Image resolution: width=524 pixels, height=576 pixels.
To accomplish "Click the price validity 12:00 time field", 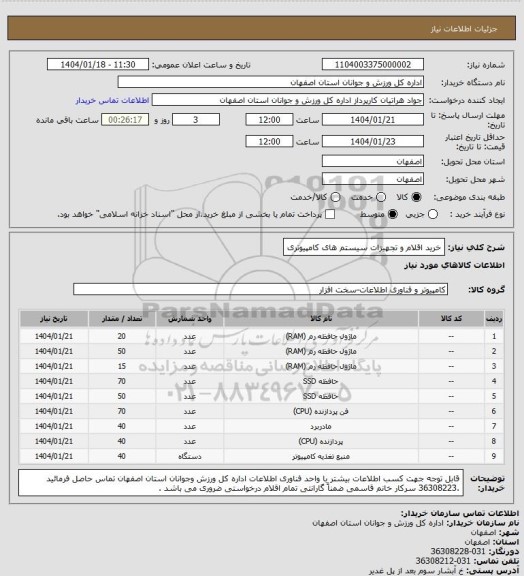I will 269,141.
